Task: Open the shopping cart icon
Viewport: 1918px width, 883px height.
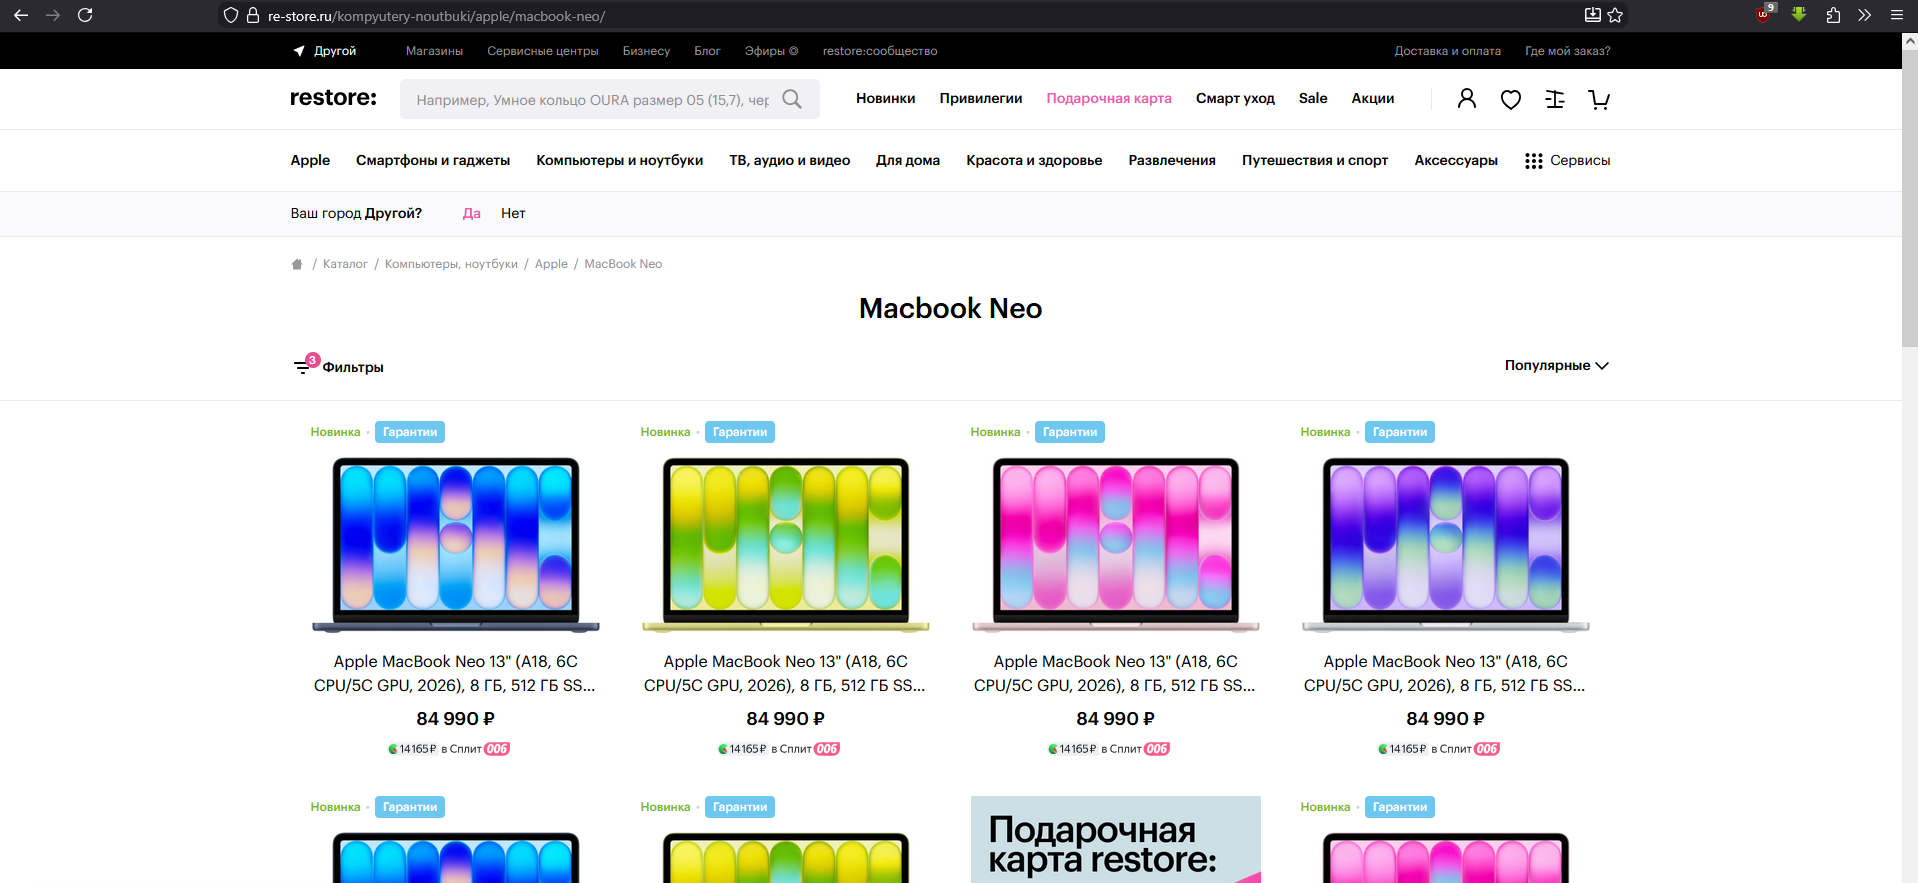Action: coord(1599,99)
